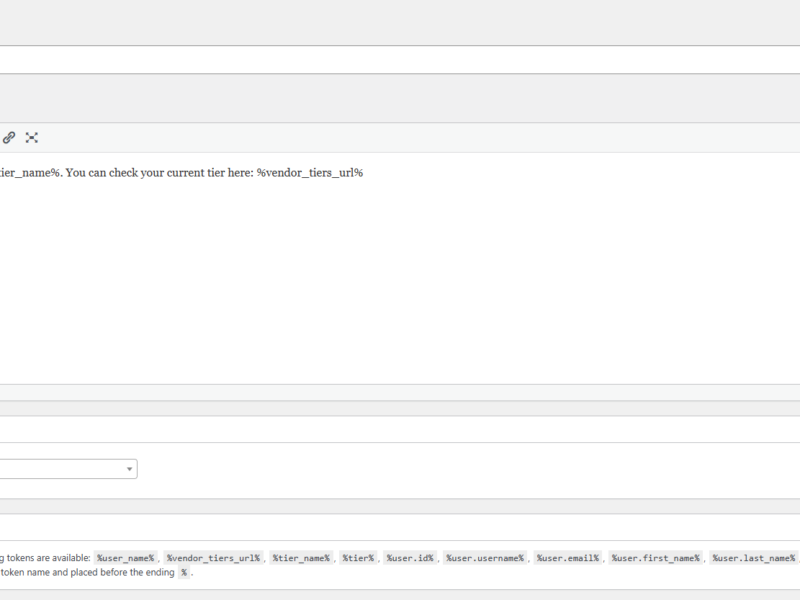Open the dropdown below the message editor
The height and width of the screenshot is (600, 800).
click(68, 469)
